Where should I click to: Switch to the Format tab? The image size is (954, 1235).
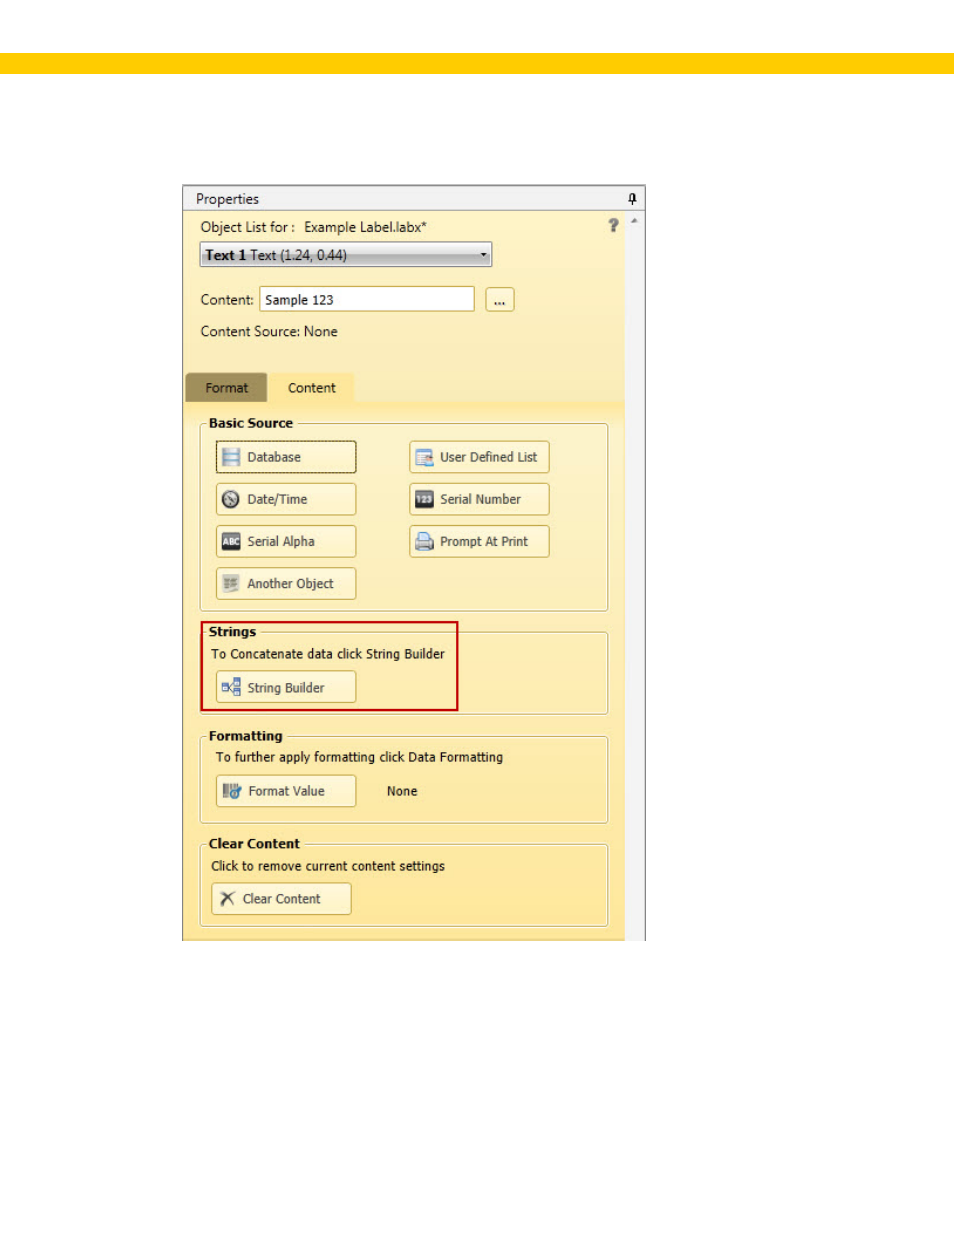tap(226, 388)
